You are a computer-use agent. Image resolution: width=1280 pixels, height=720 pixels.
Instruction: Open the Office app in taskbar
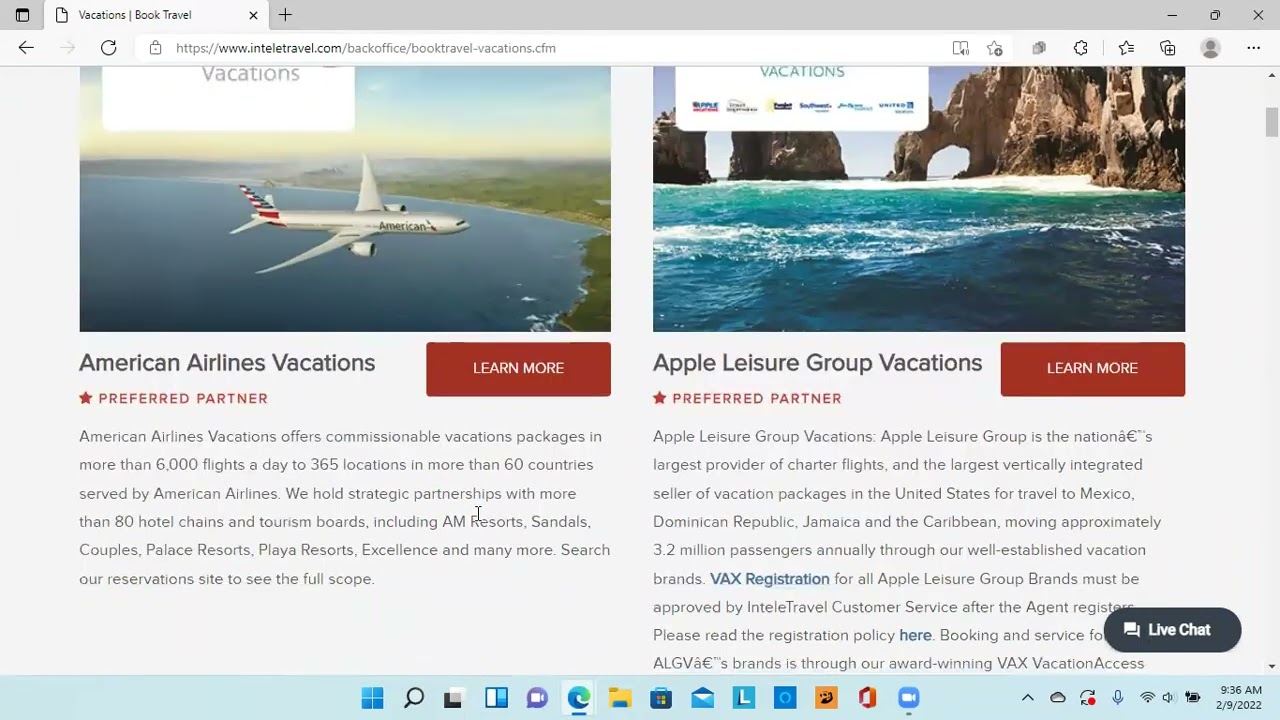pyautogui.click(x=867, y=698)
